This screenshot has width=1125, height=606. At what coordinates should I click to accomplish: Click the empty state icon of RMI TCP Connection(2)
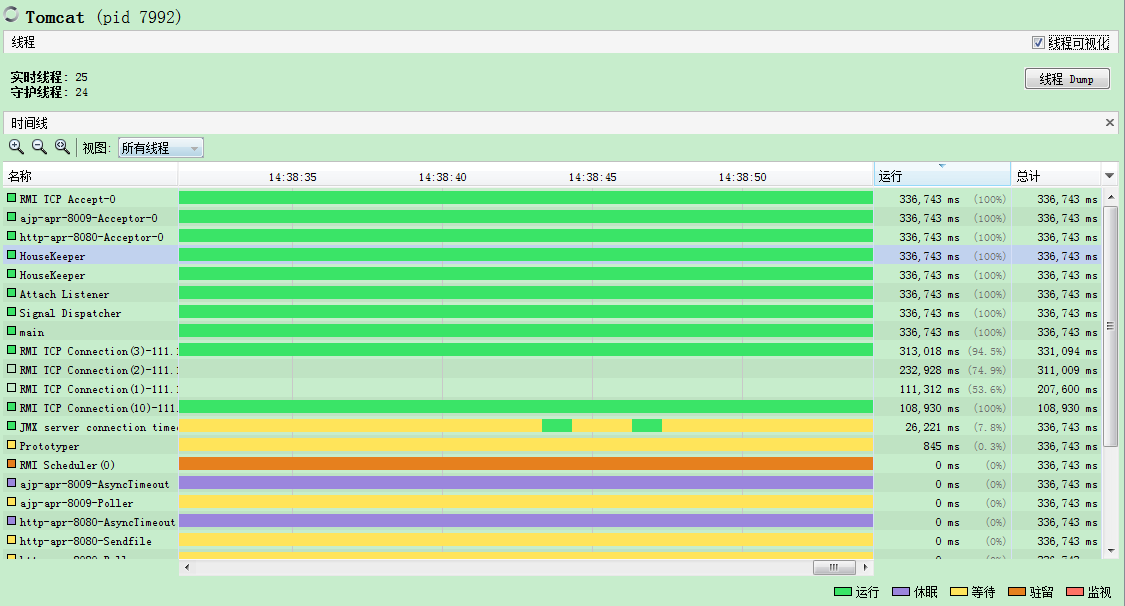[11, 369]
